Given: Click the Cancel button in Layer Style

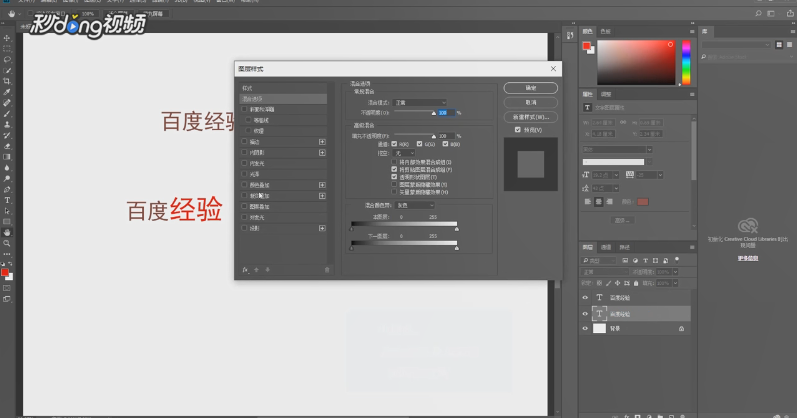Looking at the screenshot, I should 531,102.
